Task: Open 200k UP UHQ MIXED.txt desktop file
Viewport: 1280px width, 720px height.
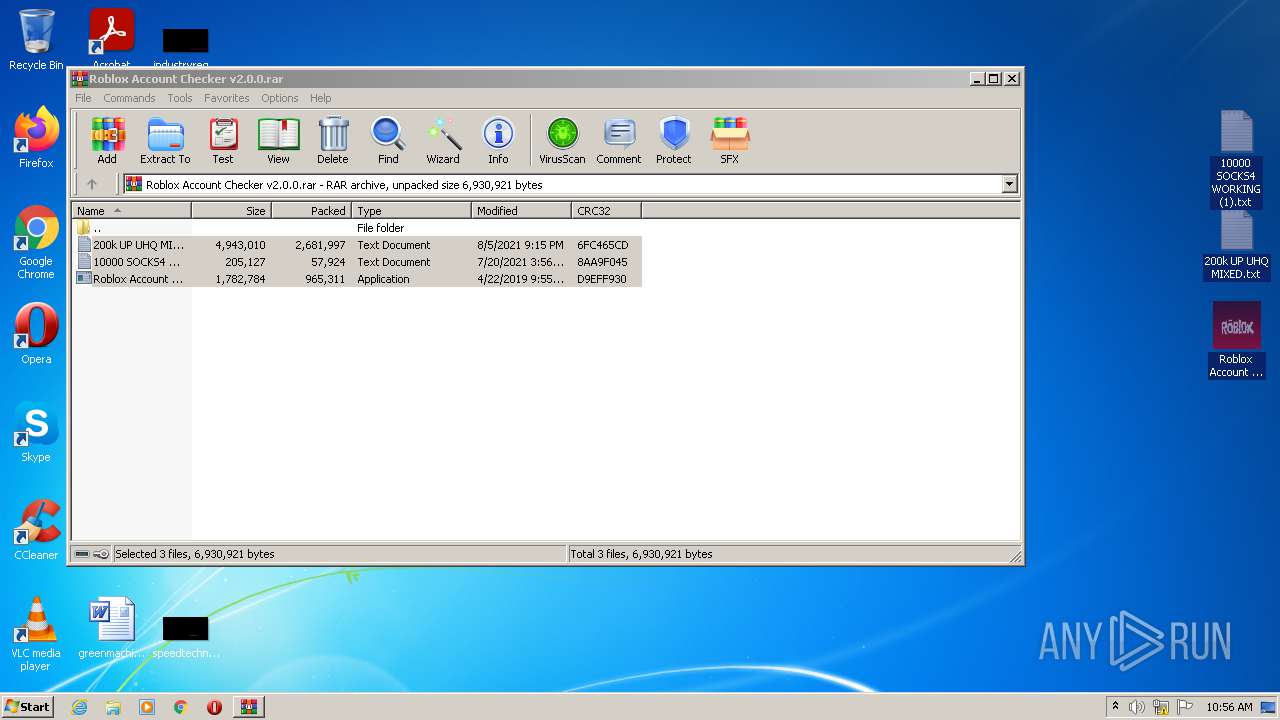Action: (x=1236, y=246)
